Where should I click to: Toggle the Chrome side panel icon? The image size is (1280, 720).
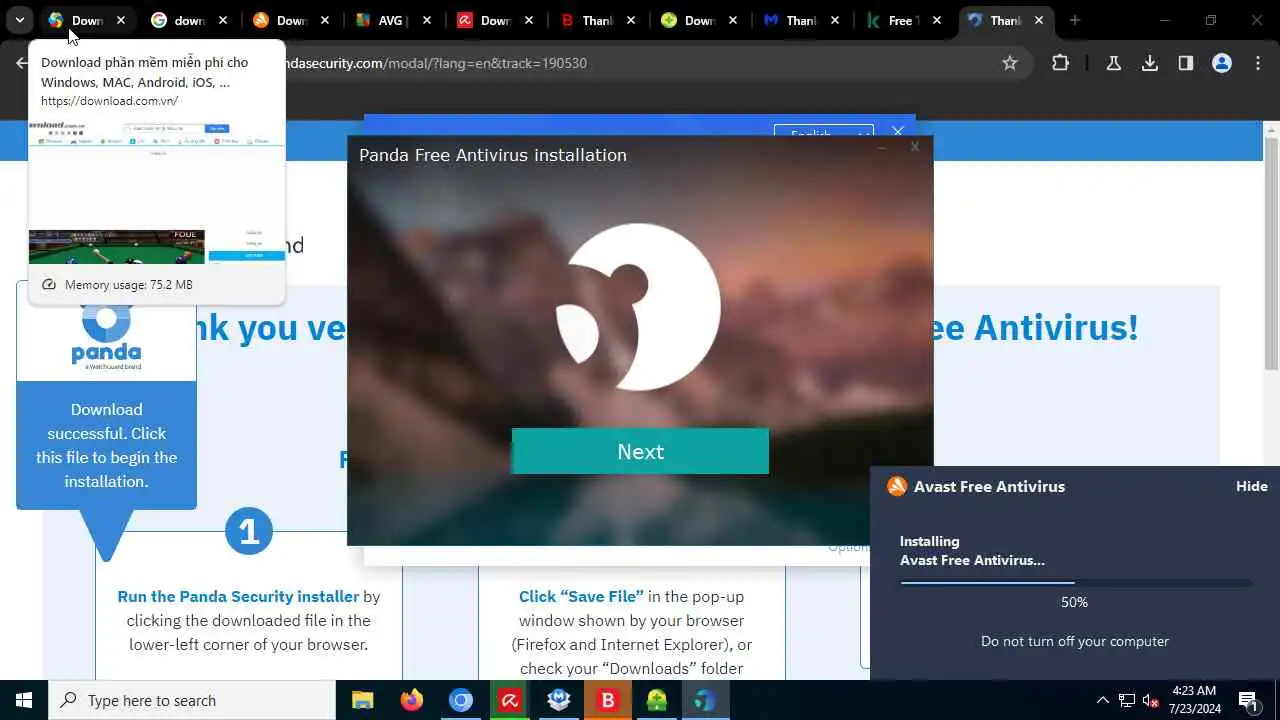coord(1186,63)
